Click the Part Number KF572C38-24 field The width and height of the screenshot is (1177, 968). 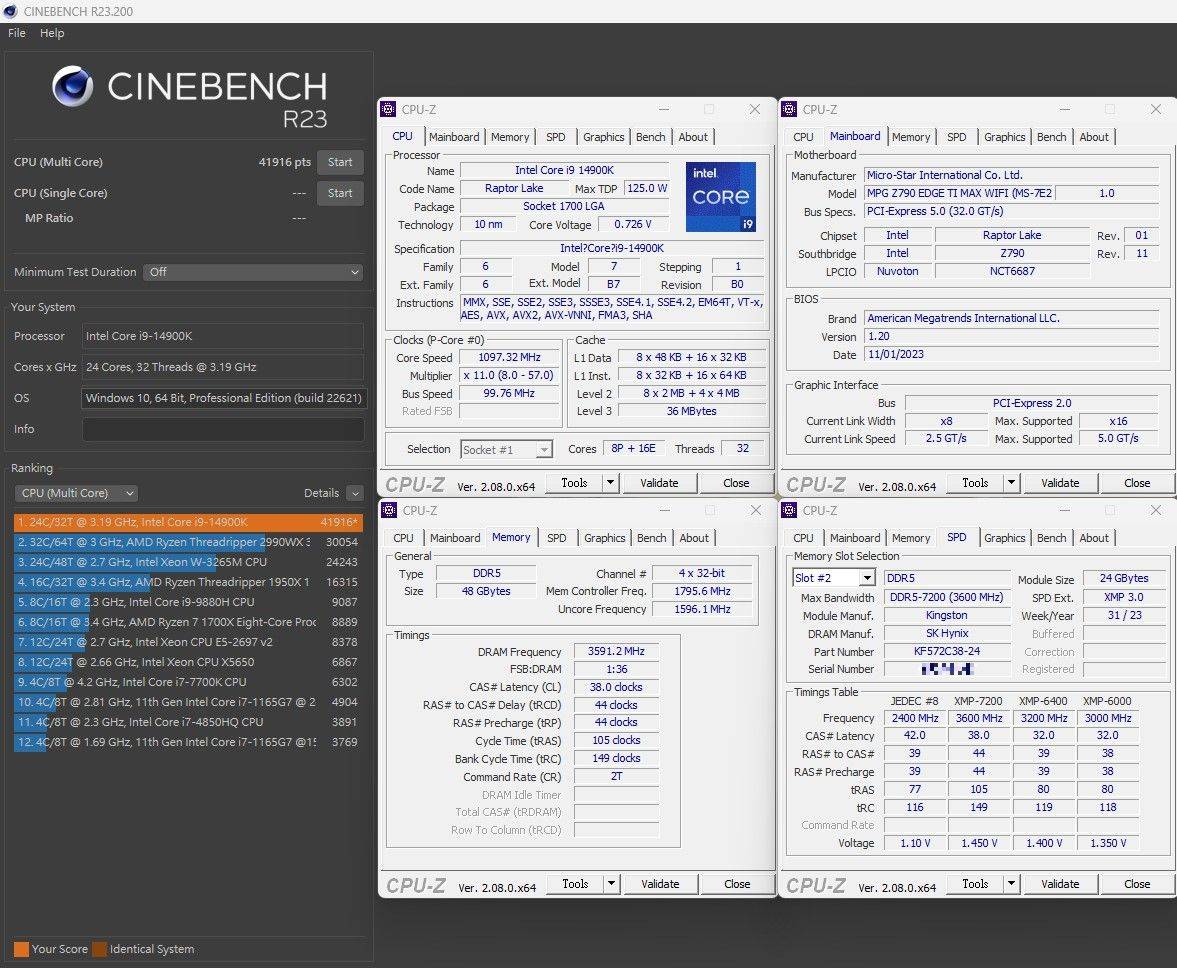pos(947,651)
